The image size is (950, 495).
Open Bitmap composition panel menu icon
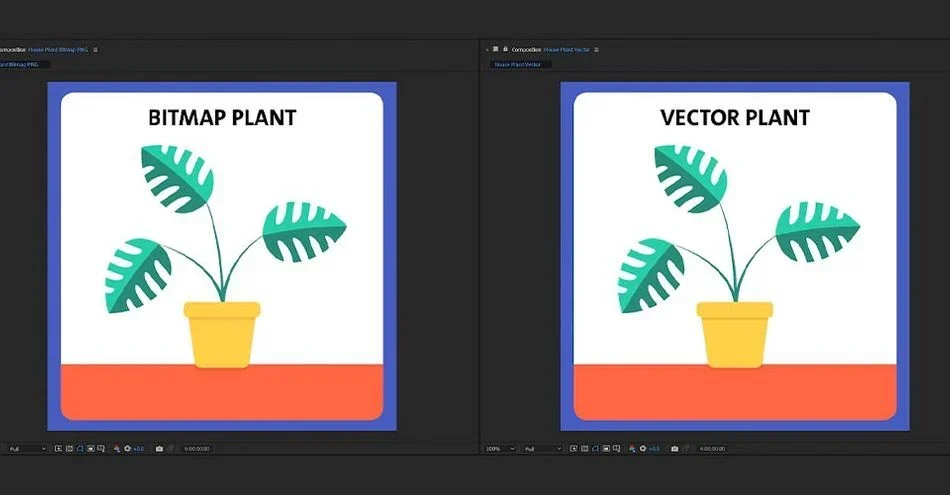coord(95,50)
